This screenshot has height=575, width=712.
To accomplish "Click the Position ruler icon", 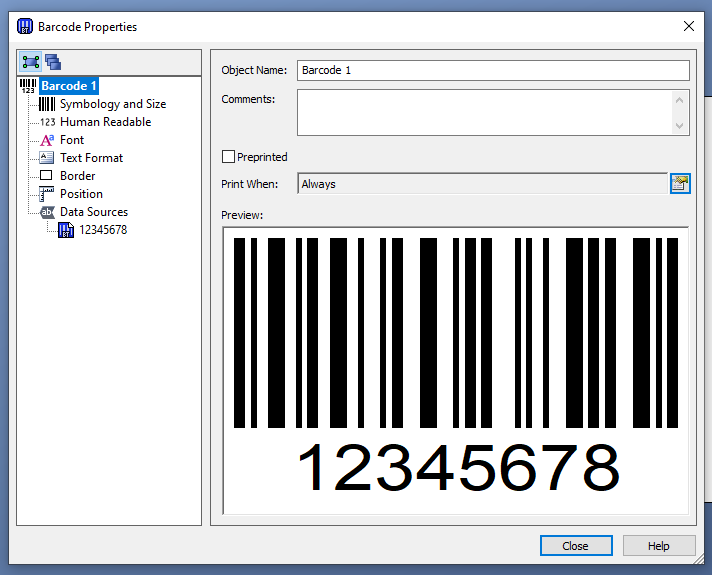I will pos(46,194).
